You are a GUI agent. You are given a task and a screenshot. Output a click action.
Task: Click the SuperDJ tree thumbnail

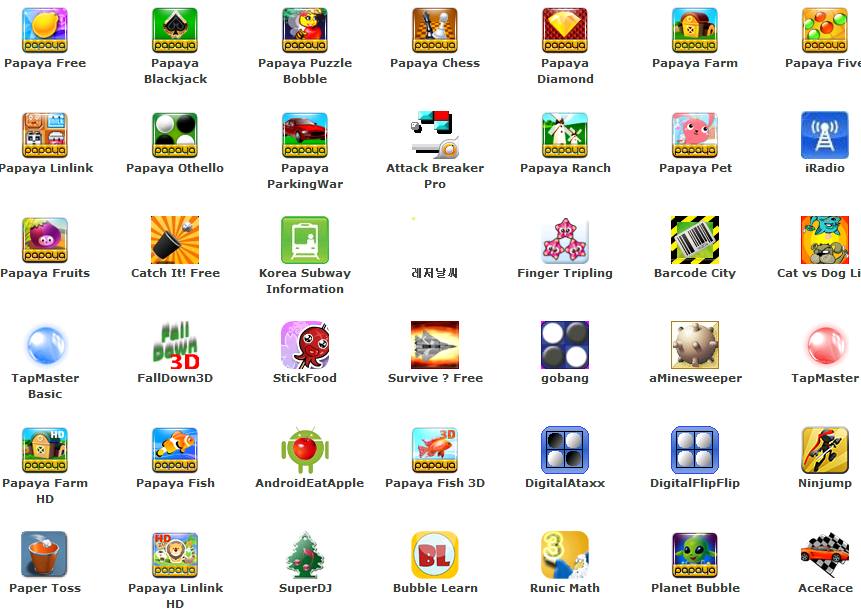(x=305, y=555)
